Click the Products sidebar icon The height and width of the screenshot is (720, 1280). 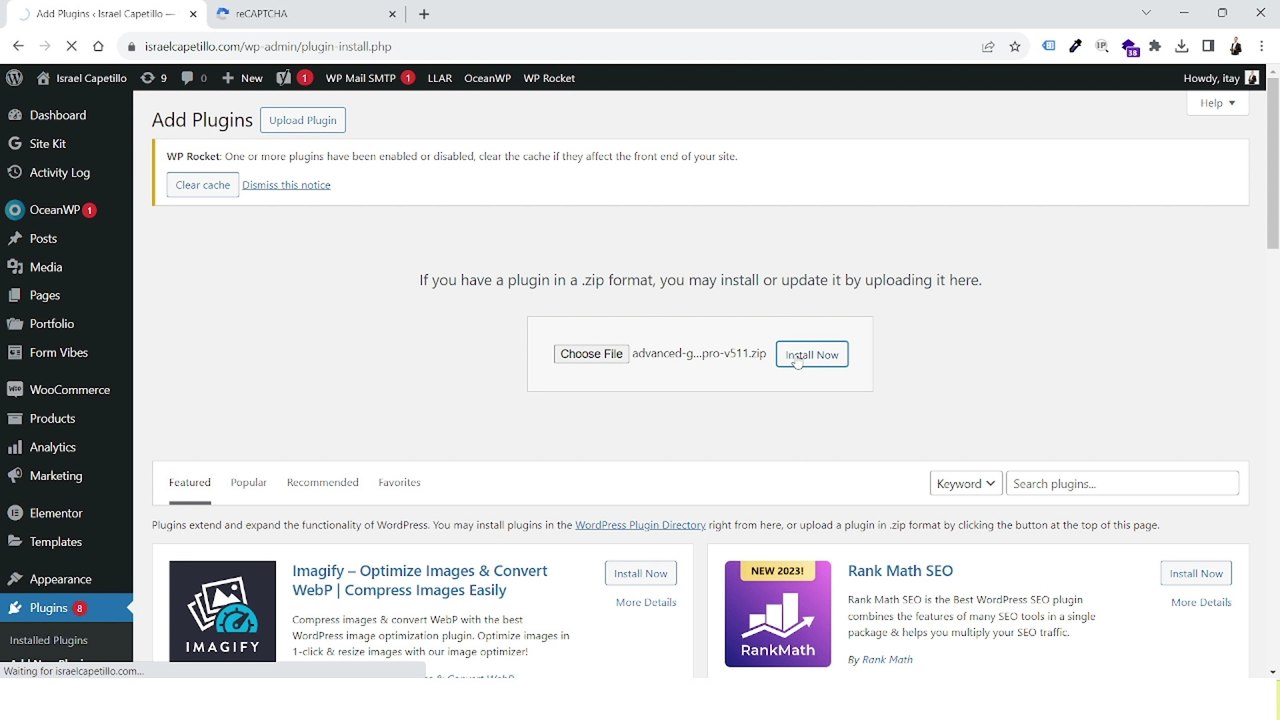15,419
